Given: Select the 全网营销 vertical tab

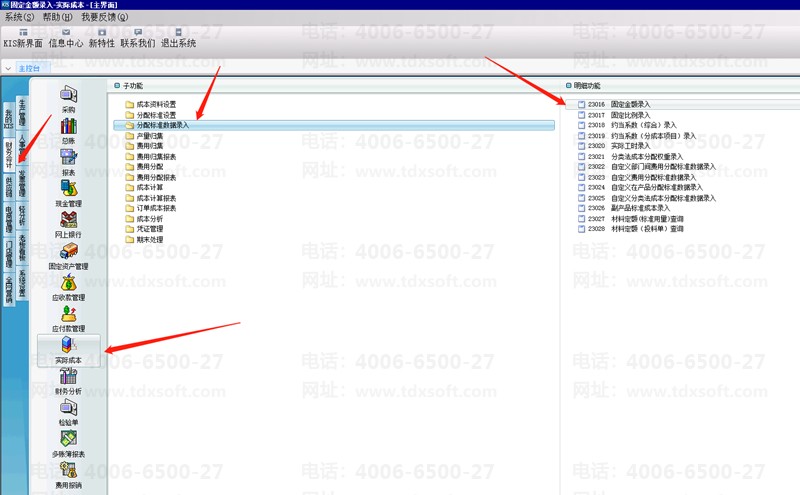Looking at the screenshot, I should tap(9, 289).
